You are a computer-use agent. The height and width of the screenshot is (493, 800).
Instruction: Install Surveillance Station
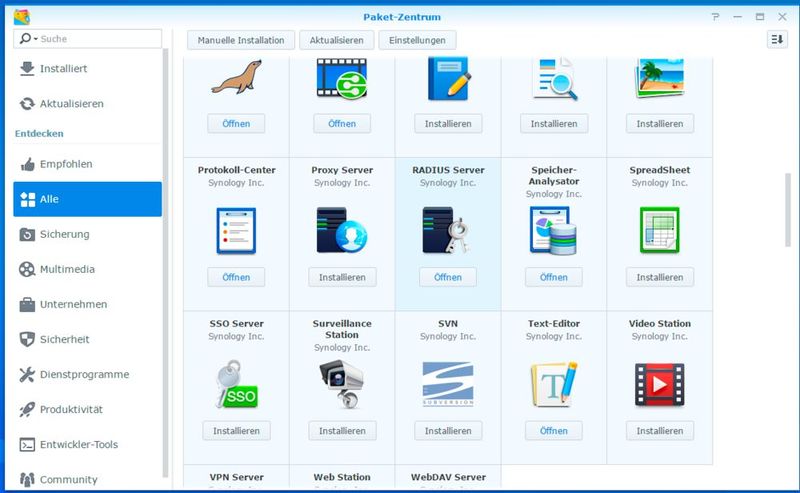(x=342, y=431)
